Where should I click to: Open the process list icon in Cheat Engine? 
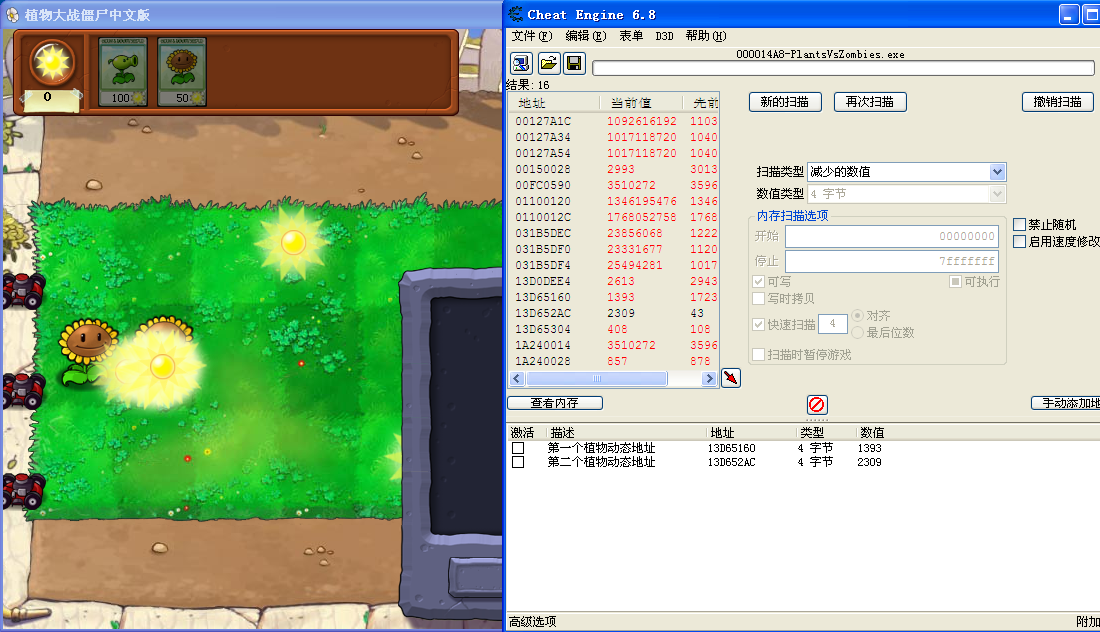(521, 64)
